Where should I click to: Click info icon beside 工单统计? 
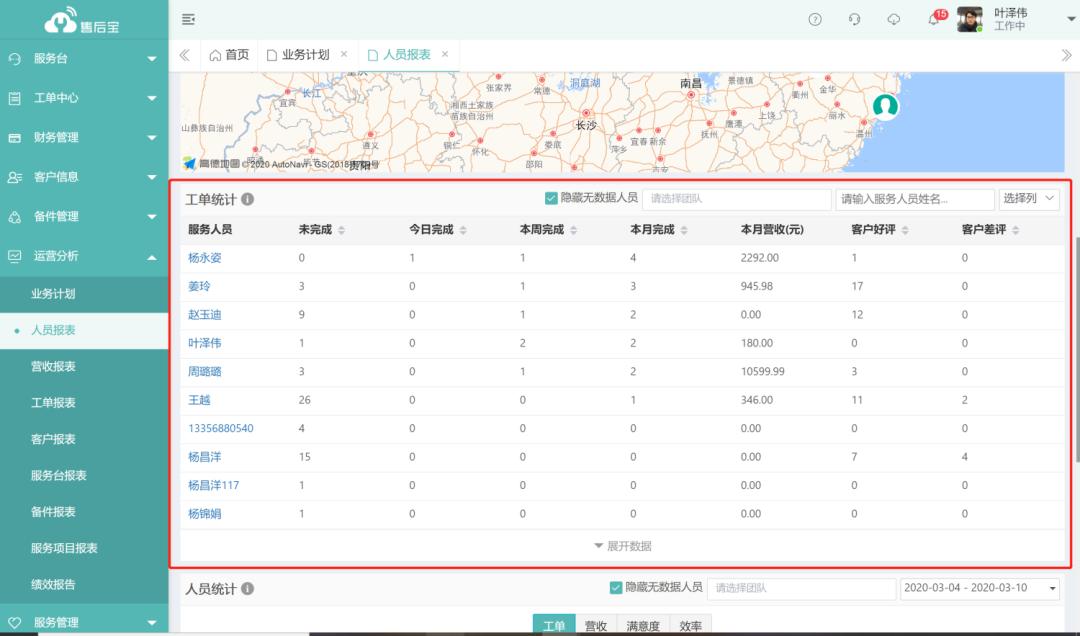247,199
